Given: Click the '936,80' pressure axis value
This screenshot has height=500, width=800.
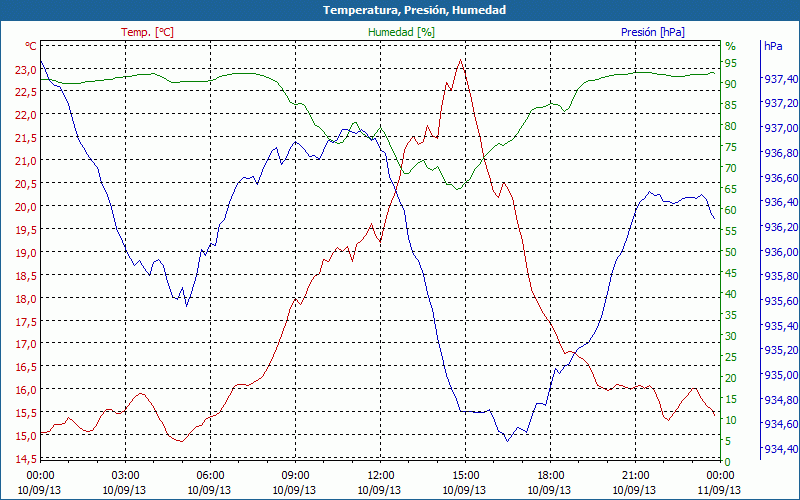Looking at the screenshot, I should pyautogui.click(x=781, y=153).
